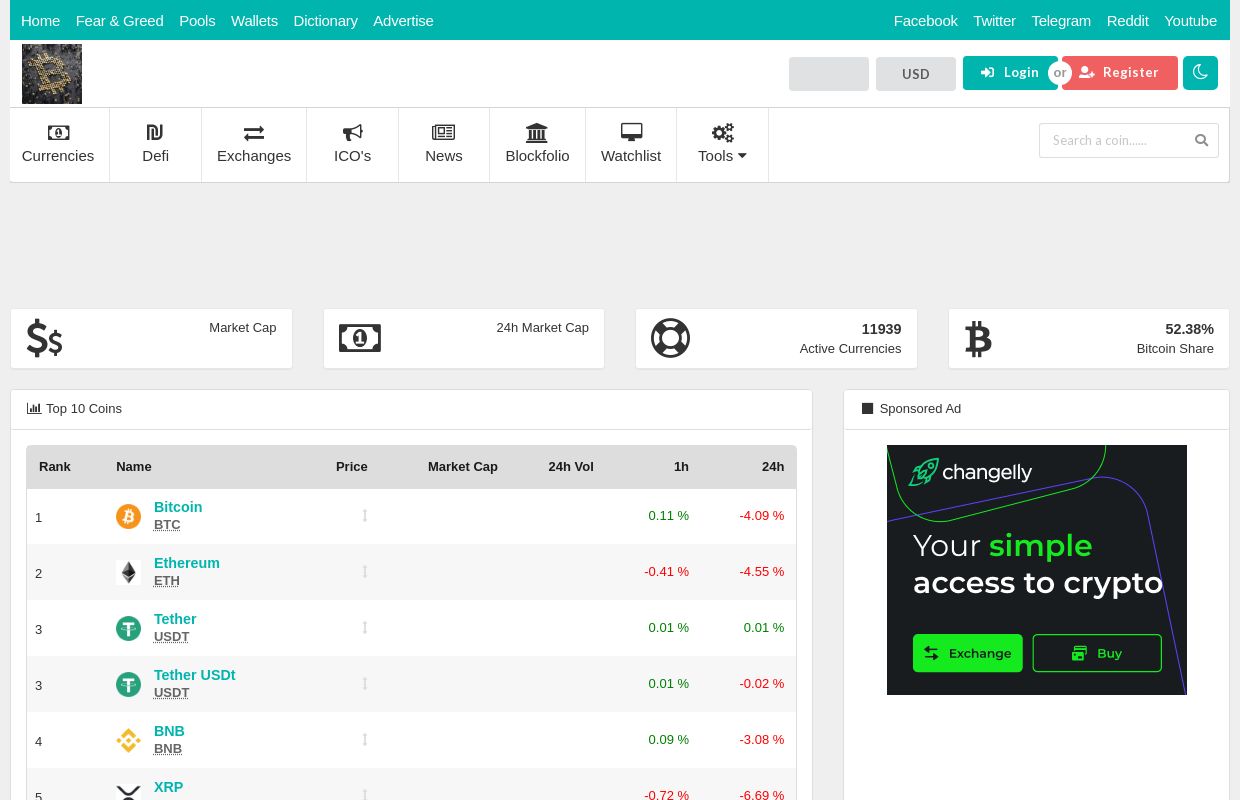Click the Bitcoin Share icon
The image size is (1240, 800).
[978, 338]
